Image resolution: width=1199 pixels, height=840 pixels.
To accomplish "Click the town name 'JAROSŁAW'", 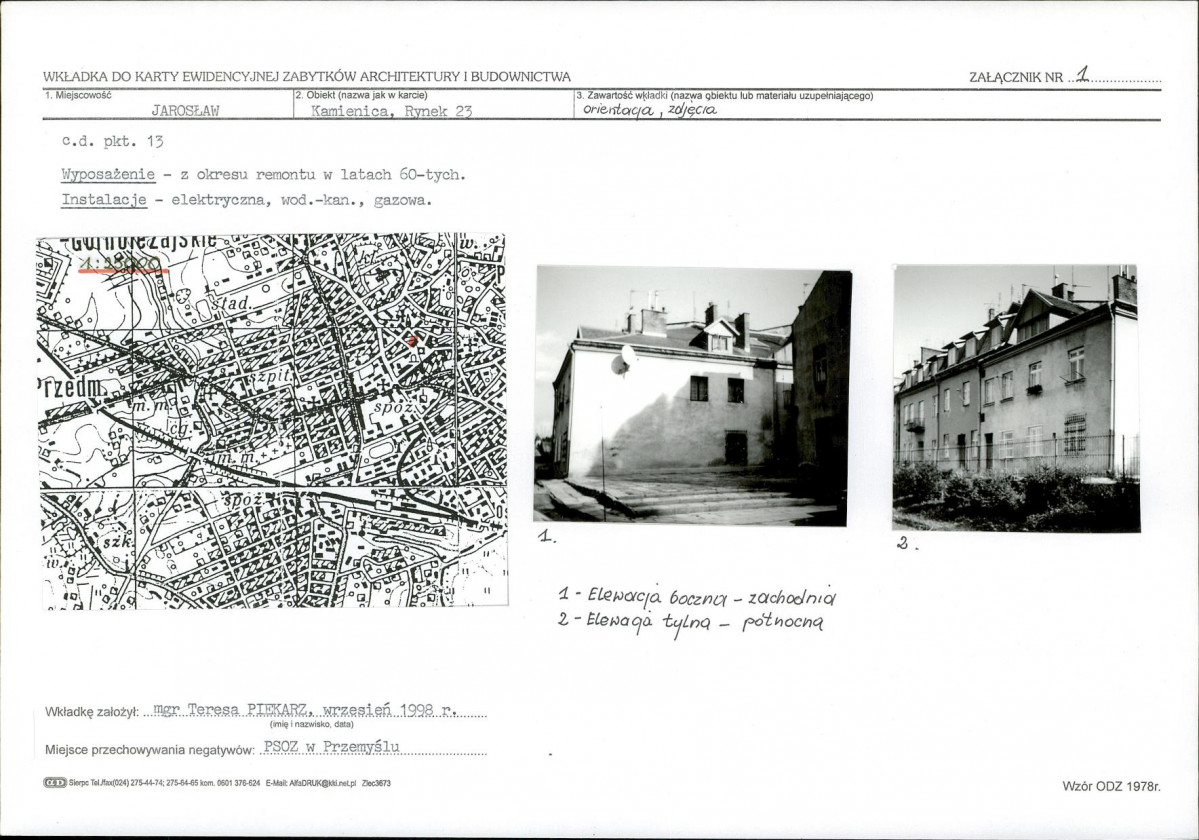I will pyautogui.click(x=185, y=111).
